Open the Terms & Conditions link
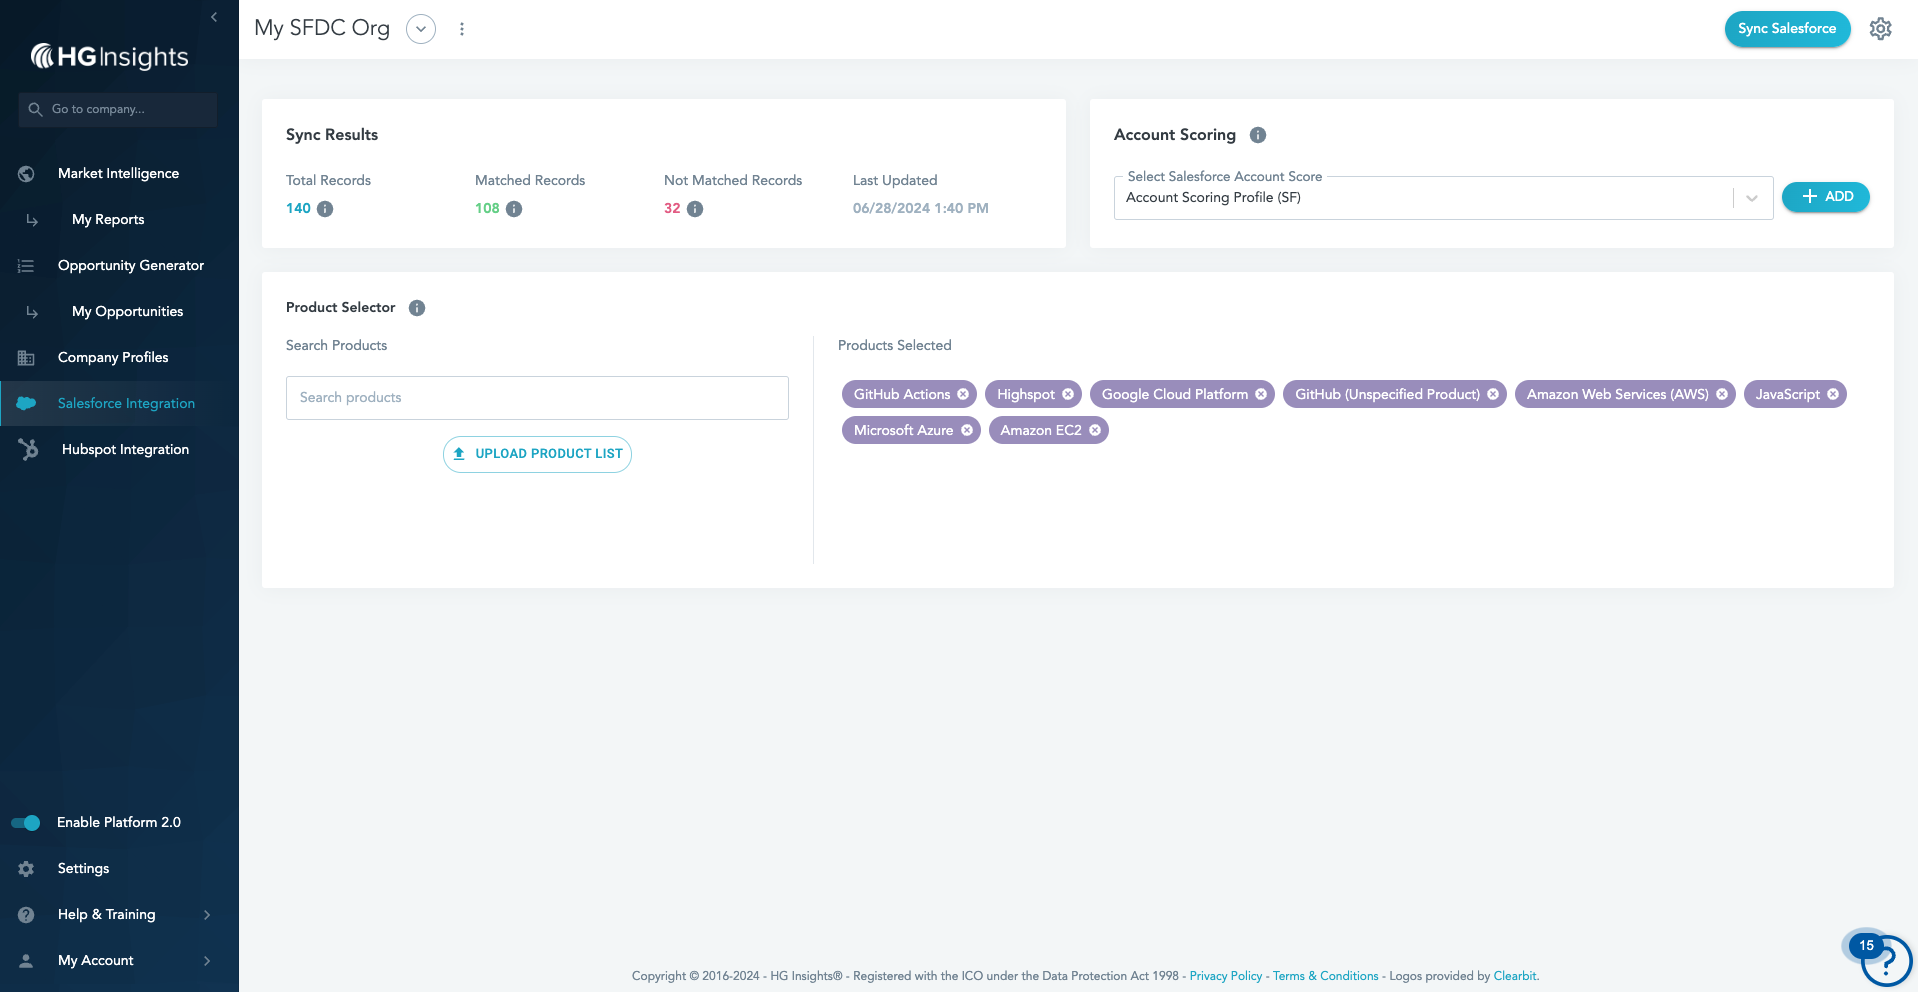The image size is (1918, 992). coord(1325,976)
